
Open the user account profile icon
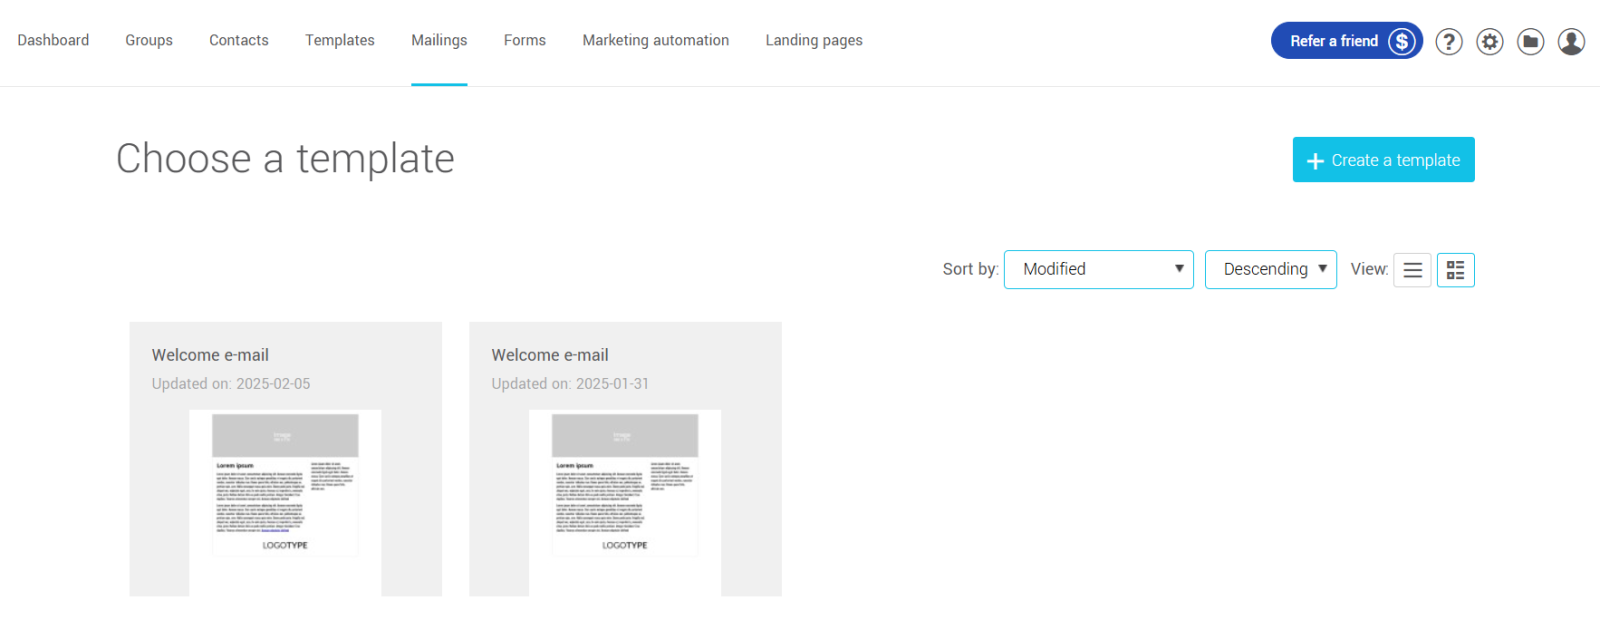pos(1571,41)
